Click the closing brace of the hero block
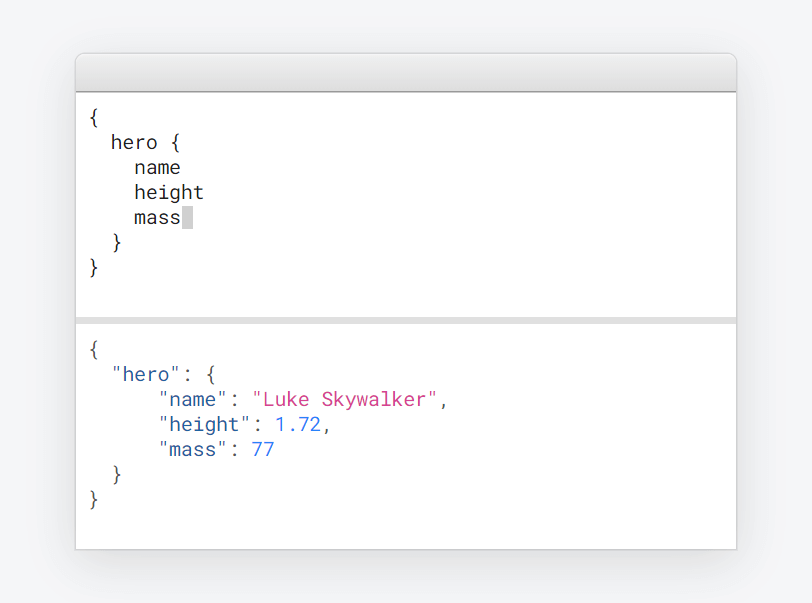This screenshot has height=603, width=812. (117, 242)
